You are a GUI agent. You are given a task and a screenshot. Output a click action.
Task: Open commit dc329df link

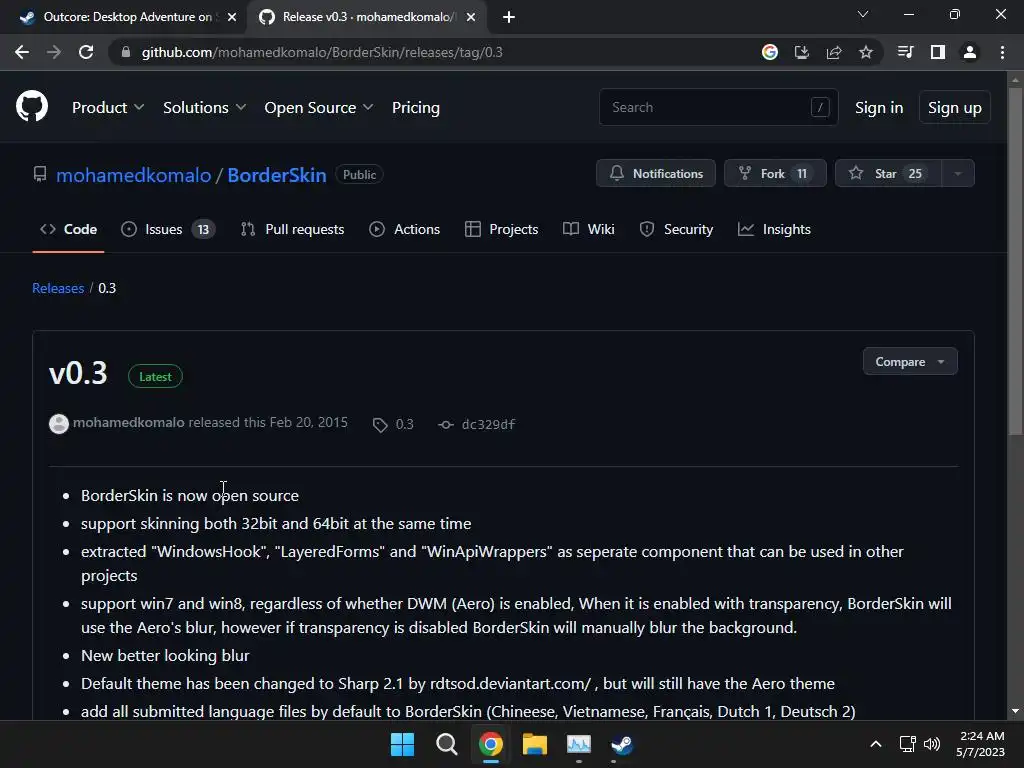(478, 424)
